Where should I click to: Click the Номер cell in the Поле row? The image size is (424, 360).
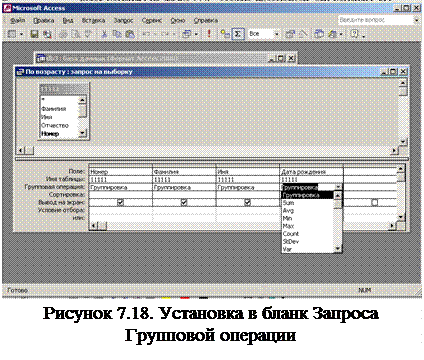pyautogui.click(x=120, y=172)
